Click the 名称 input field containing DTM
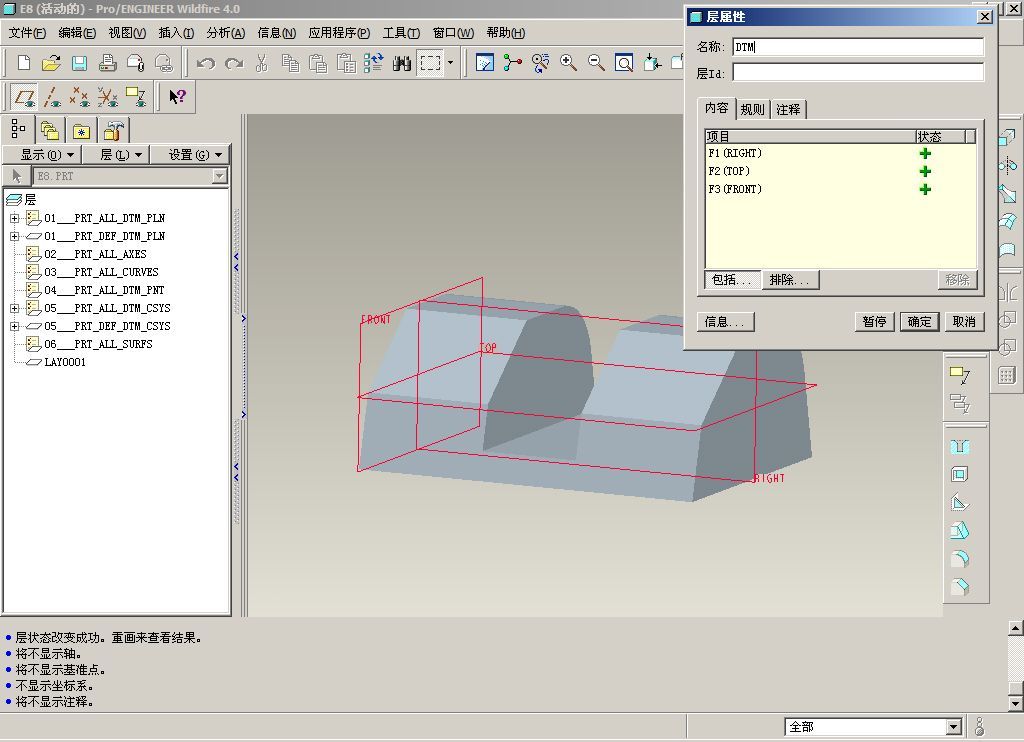1024x742 pixels. (857, 47)
